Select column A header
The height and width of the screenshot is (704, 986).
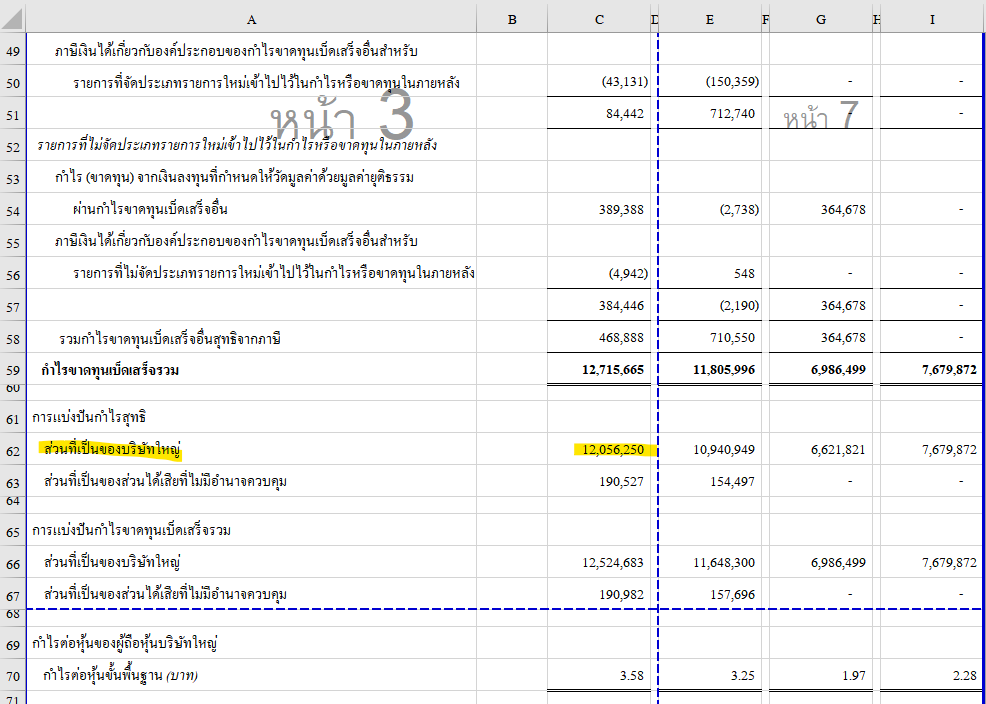[x=251, y=19]
